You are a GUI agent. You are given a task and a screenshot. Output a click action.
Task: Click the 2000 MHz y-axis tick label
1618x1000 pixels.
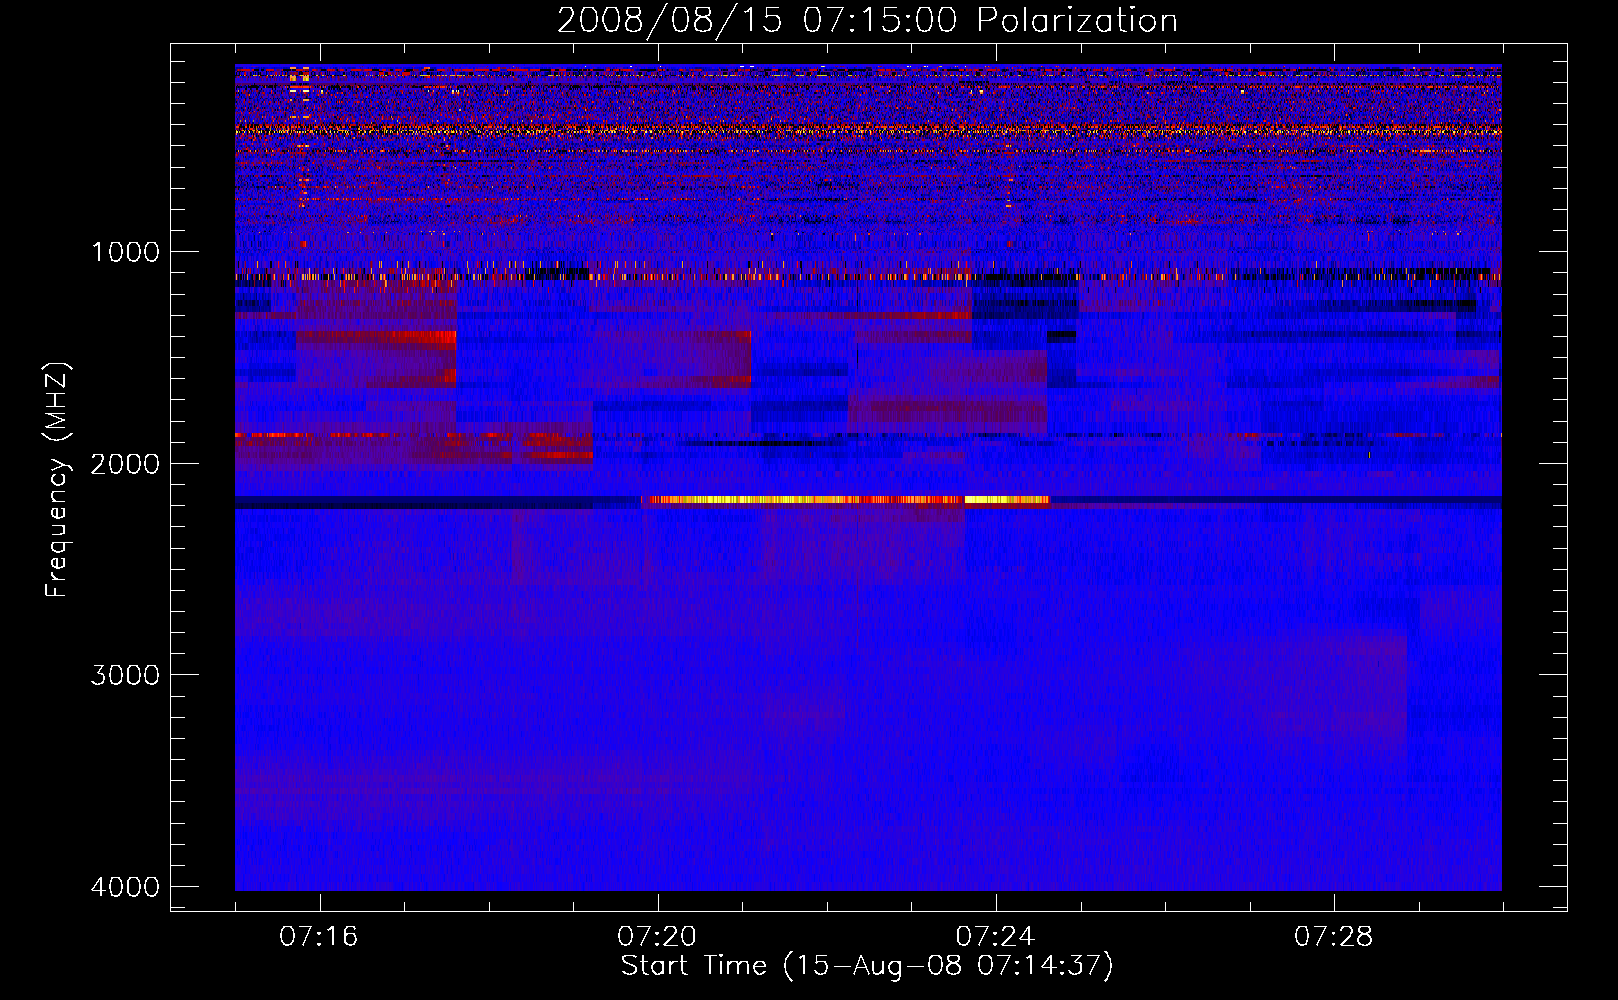[x=125, y=464]
